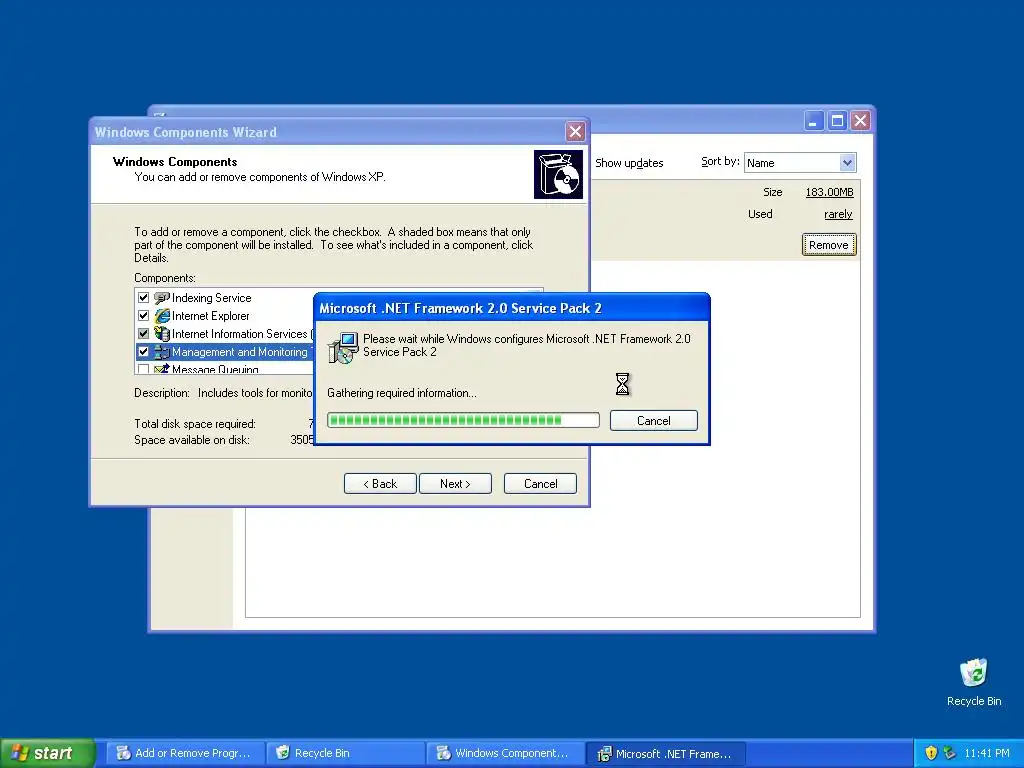The width and height of the screenshot is (1024, 768).
Task: Click the Management and Monitoring component icon
Action: click(161, 352)
